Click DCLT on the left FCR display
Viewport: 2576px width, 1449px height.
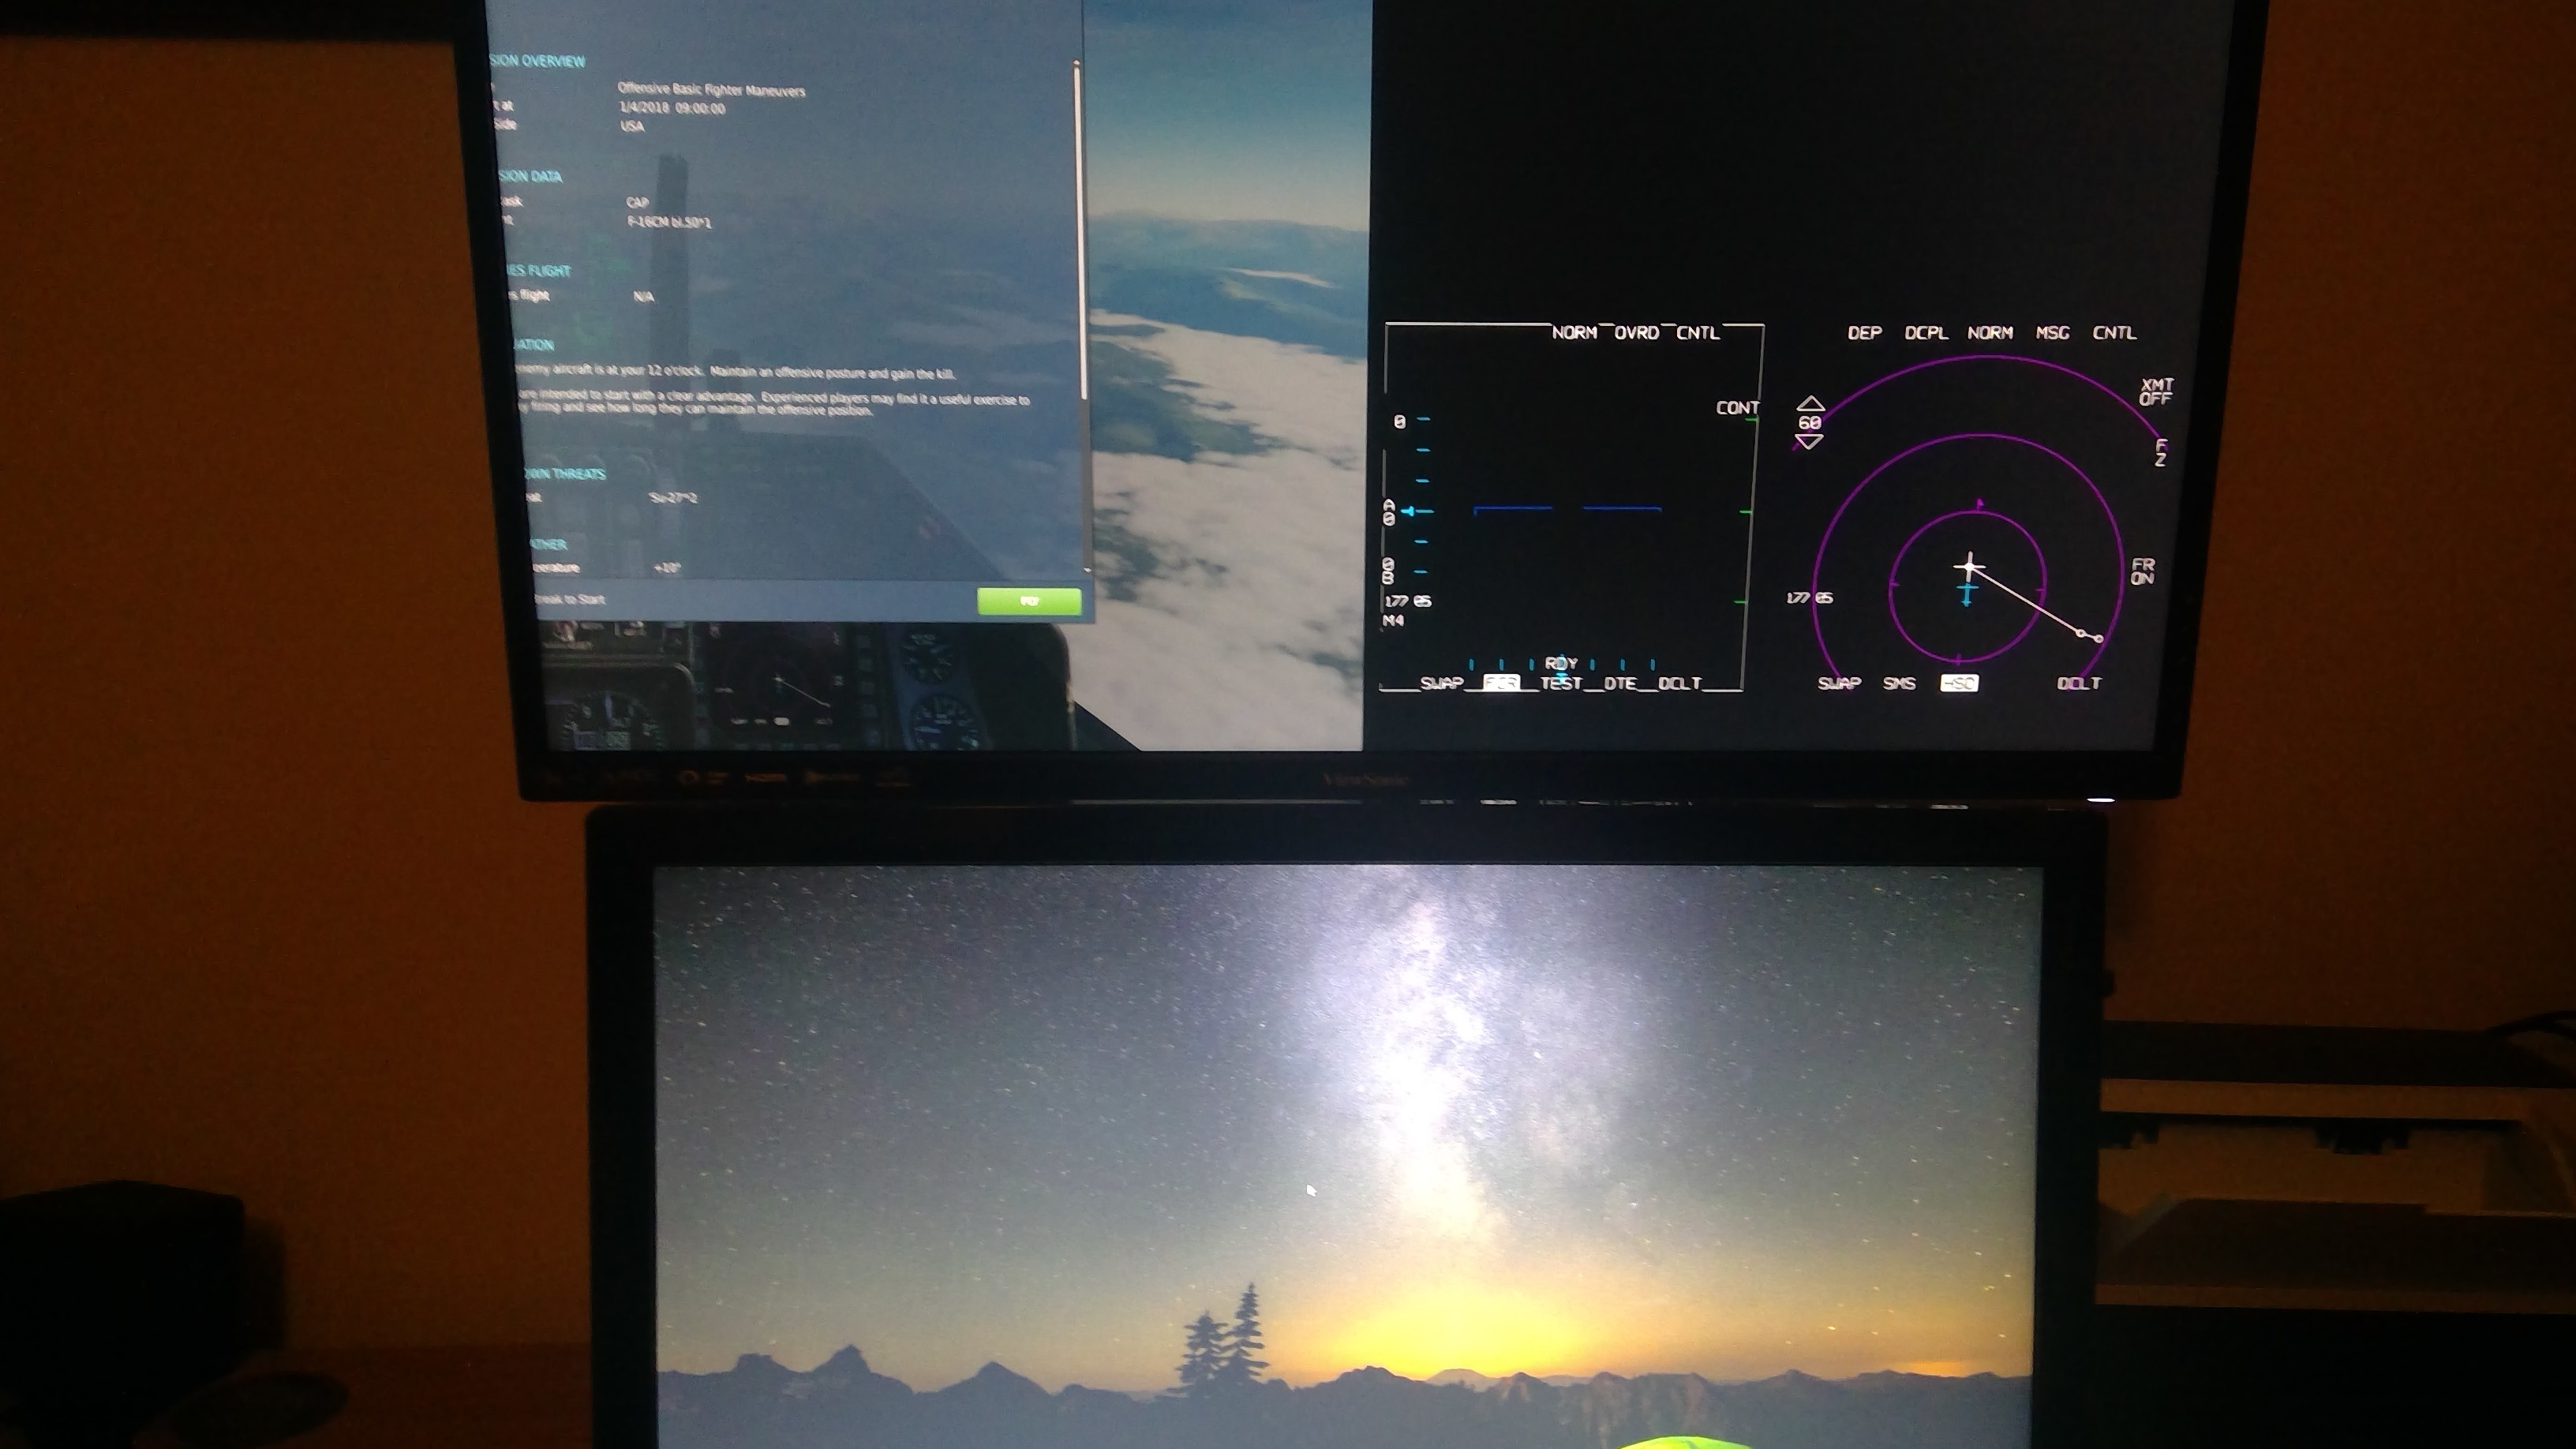1680,683
